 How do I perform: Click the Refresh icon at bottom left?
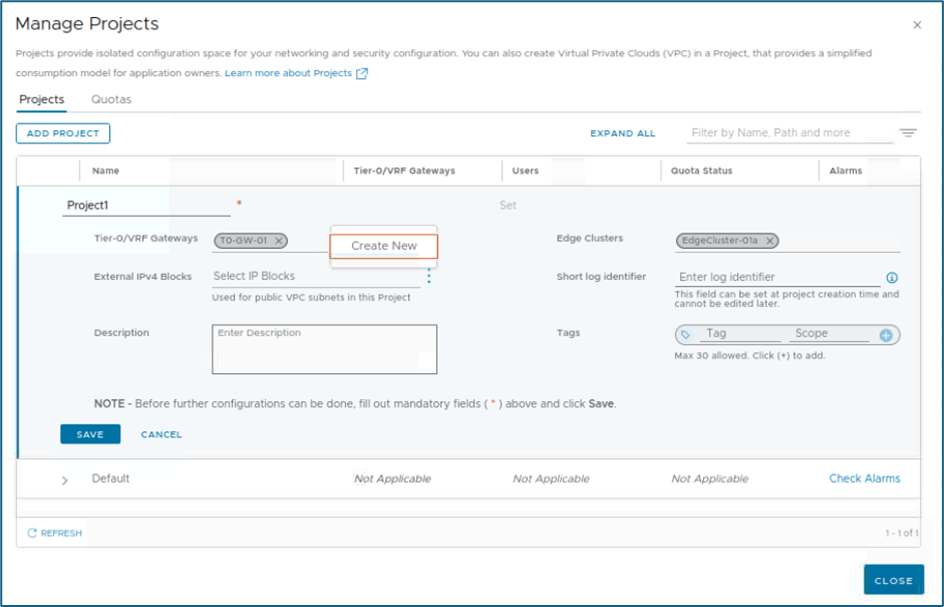(x=32, y=533)
